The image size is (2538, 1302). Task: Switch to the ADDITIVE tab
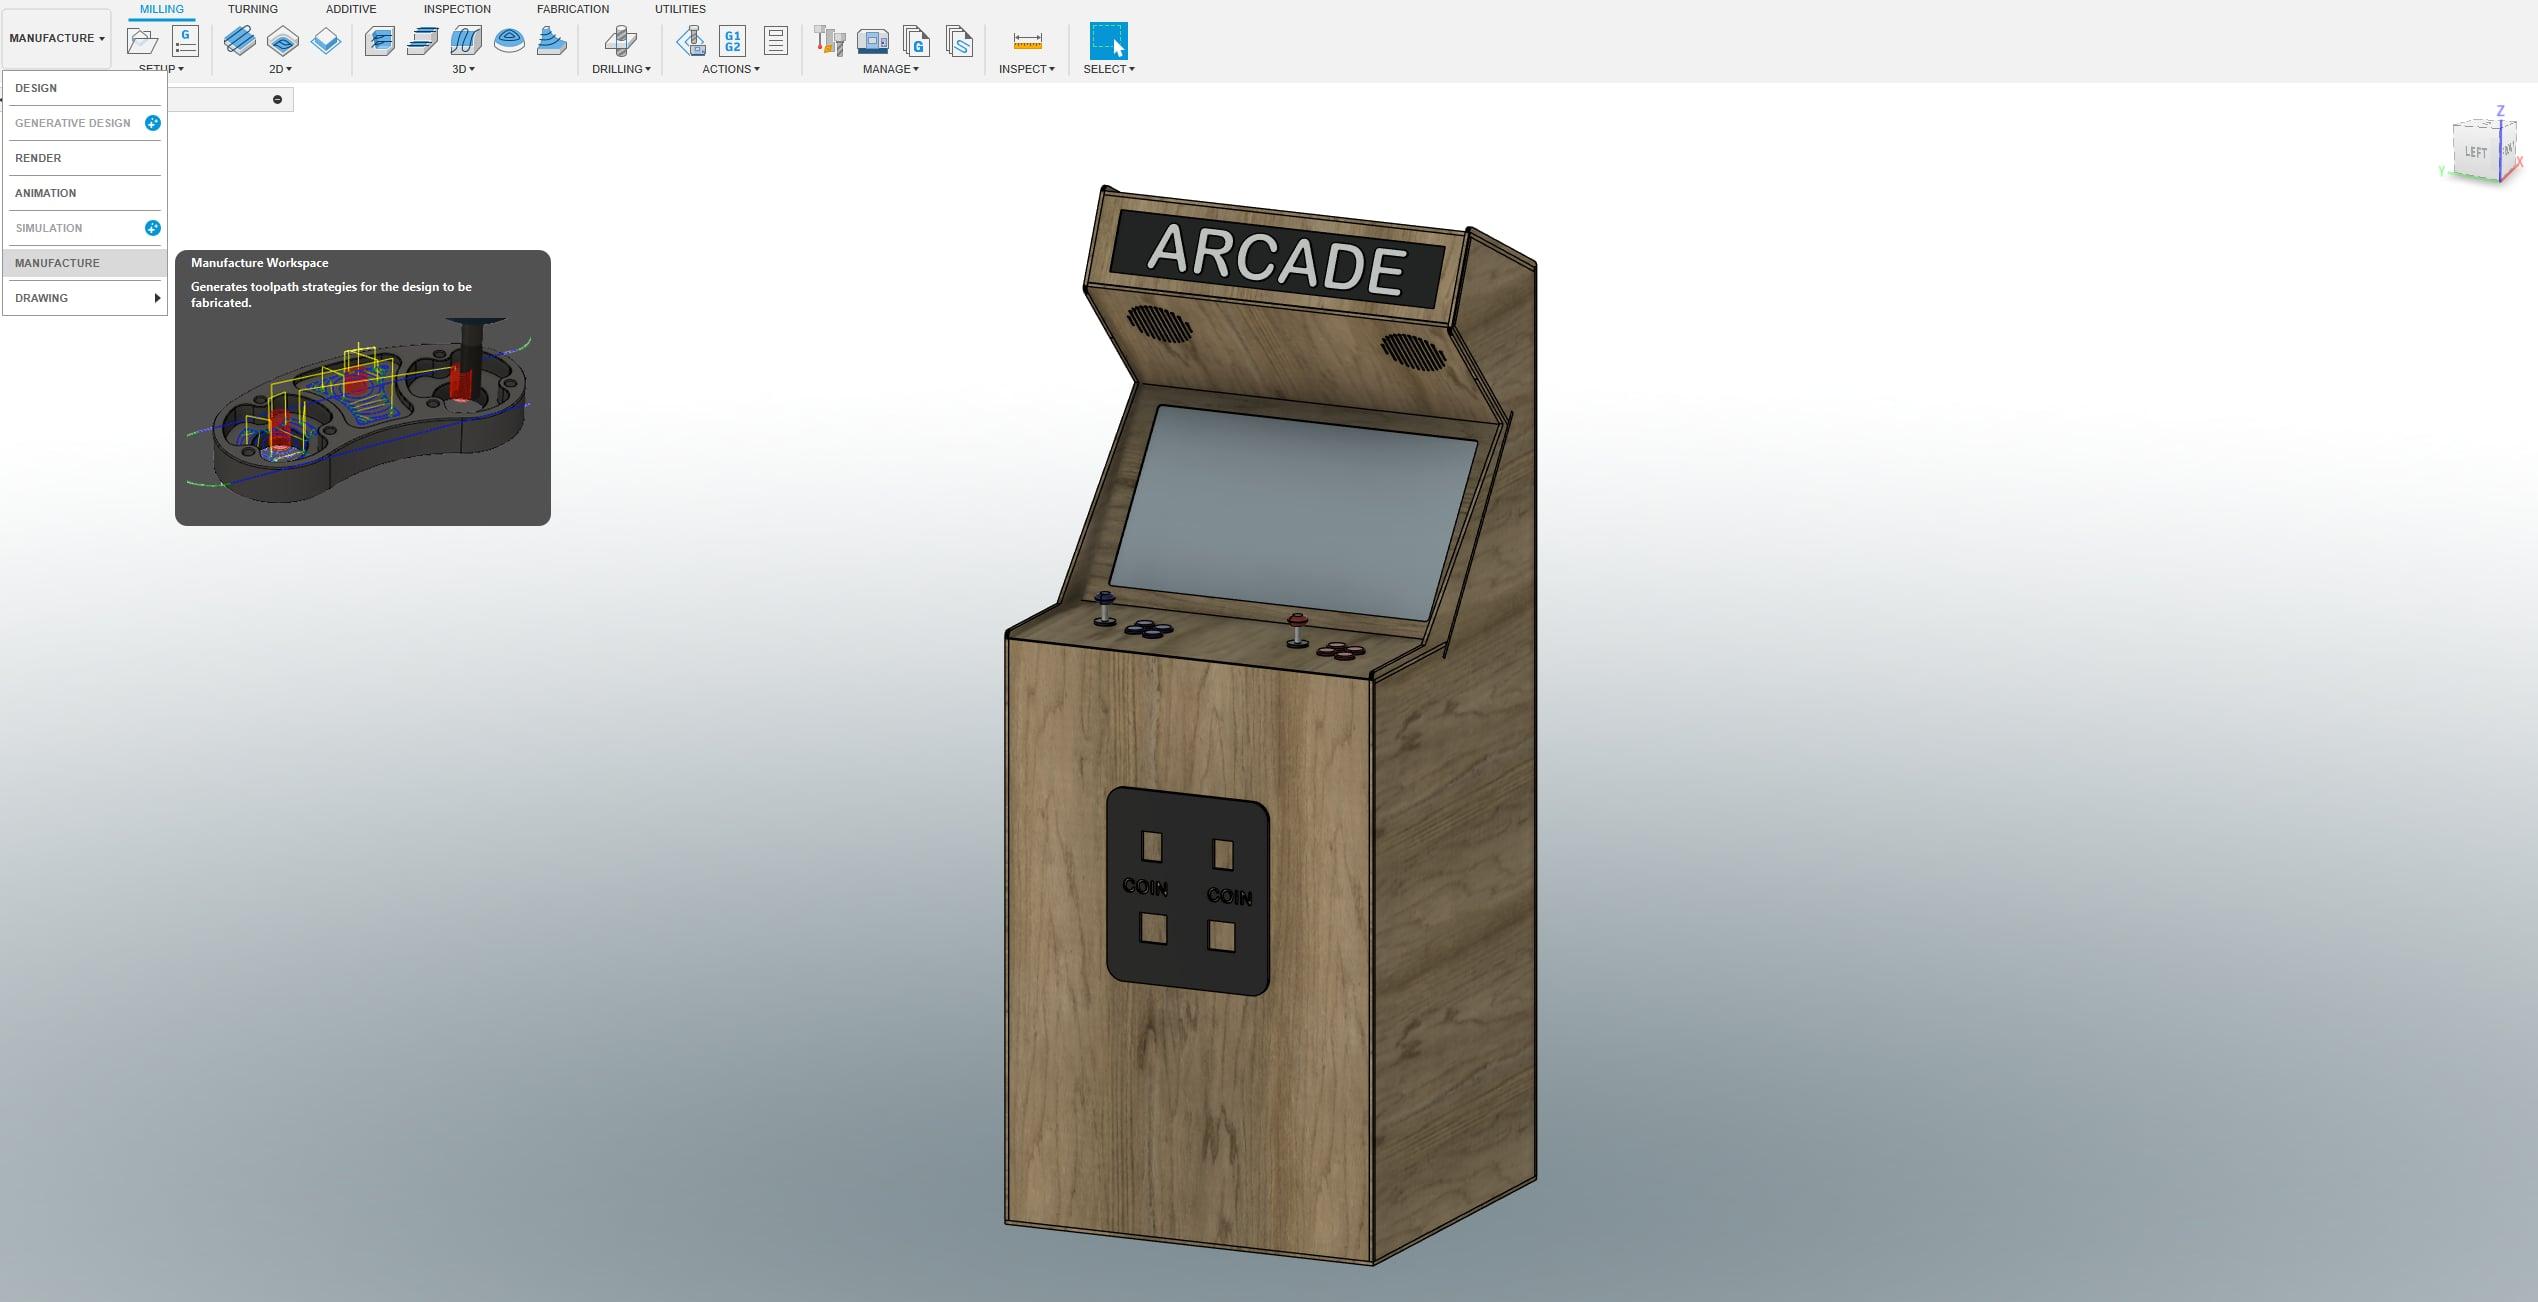pyautogui.click(x=351, y=9)
